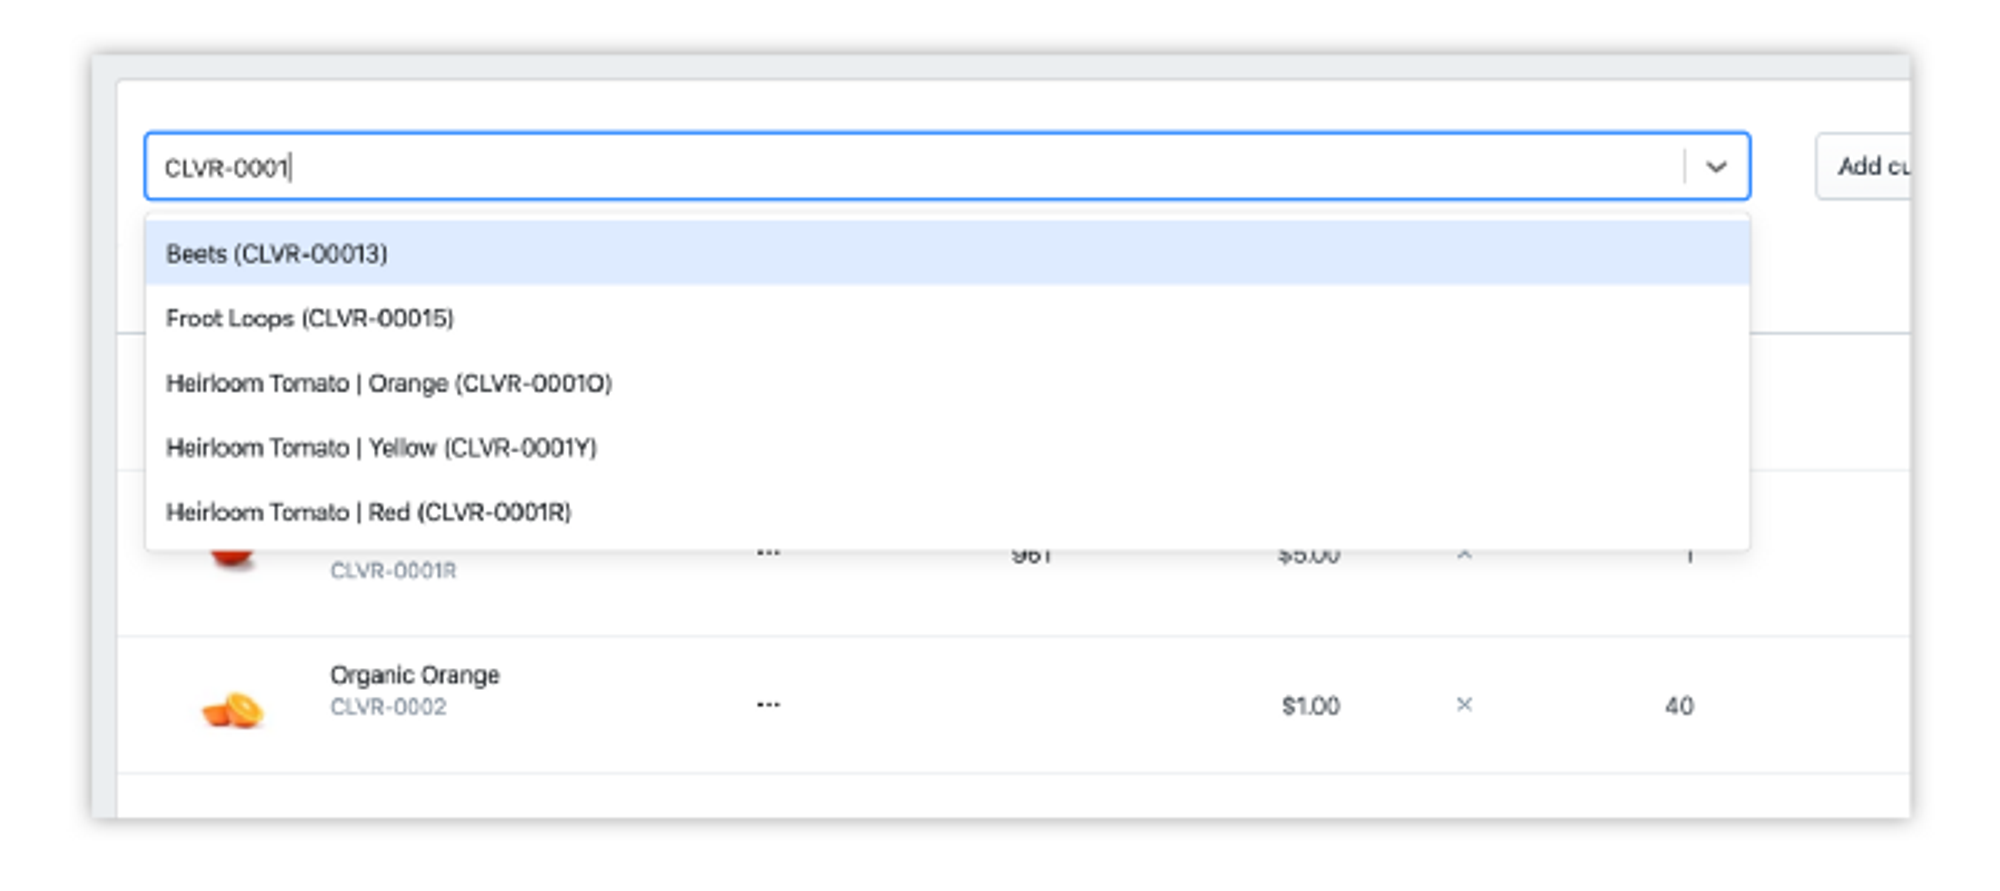
Task: Click the $5.00 price in the CLVR-0001R row
Action: tap(1309, 557)
